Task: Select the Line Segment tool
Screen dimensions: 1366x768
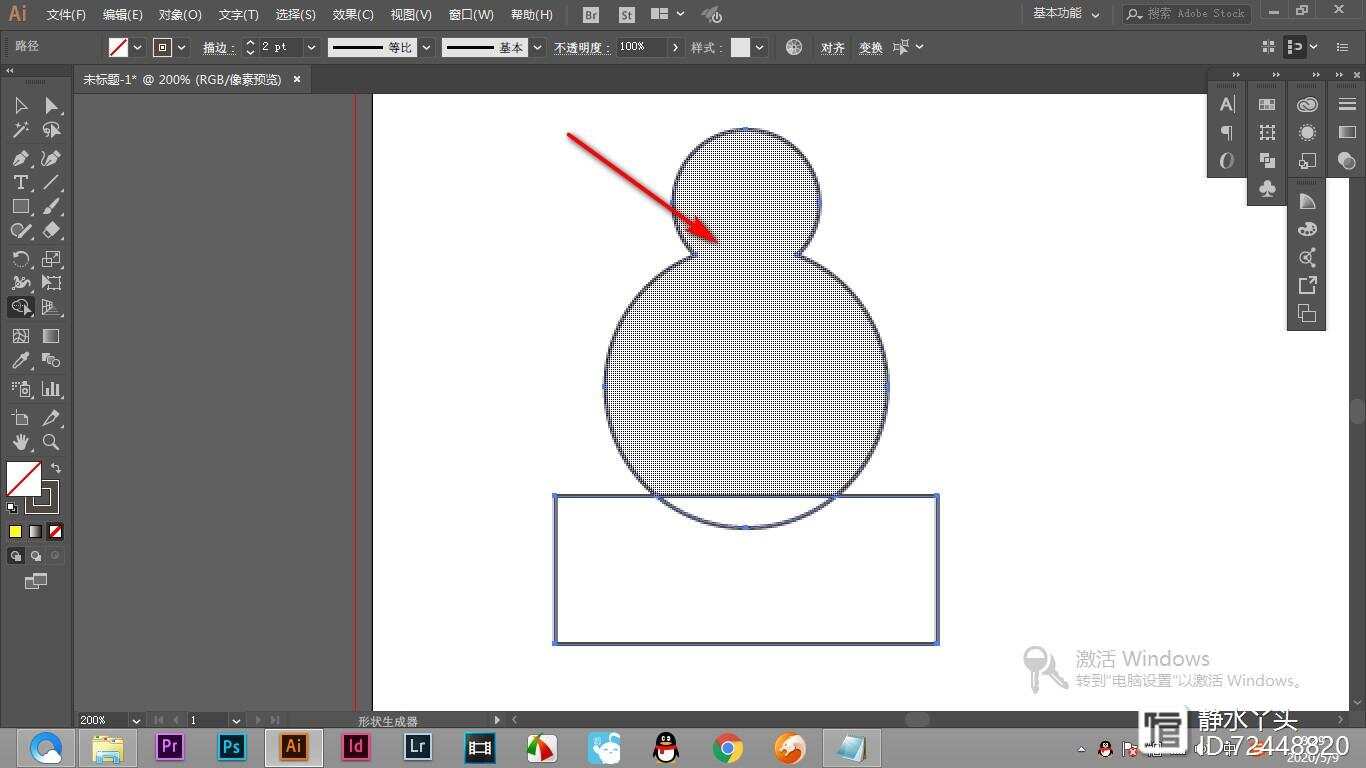Action: pos(51,182)
